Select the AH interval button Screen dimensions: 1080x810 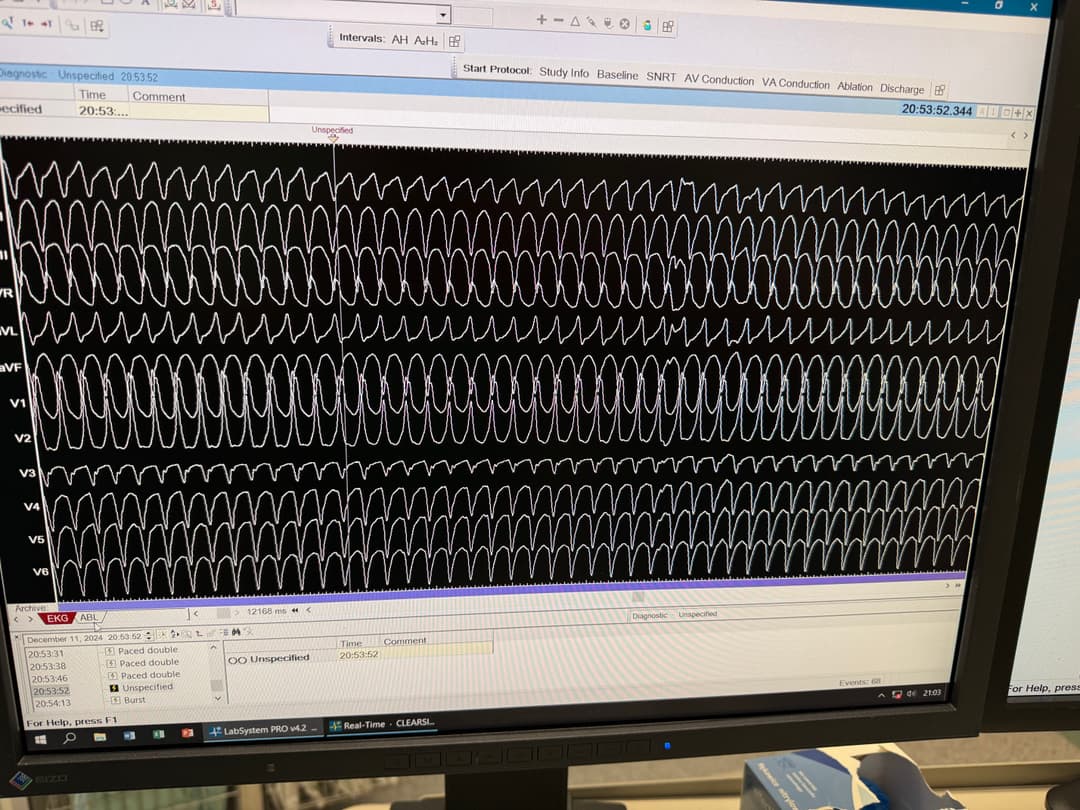click(399, 40)
